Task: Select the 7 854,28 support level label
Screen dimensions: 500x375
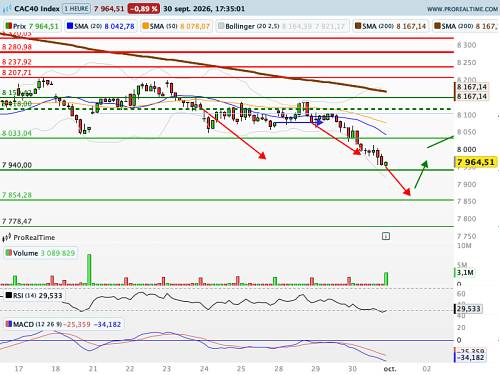Action: pyautogui.click(x=17, y=195)
